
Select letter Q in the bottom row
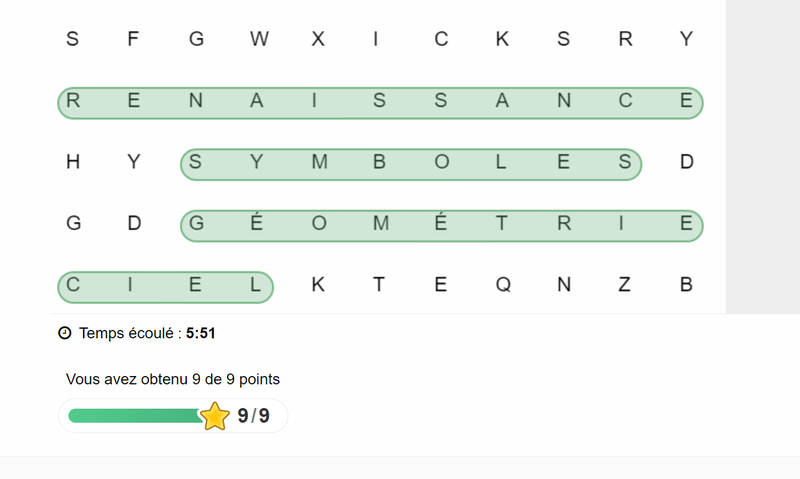coord(503,285)
